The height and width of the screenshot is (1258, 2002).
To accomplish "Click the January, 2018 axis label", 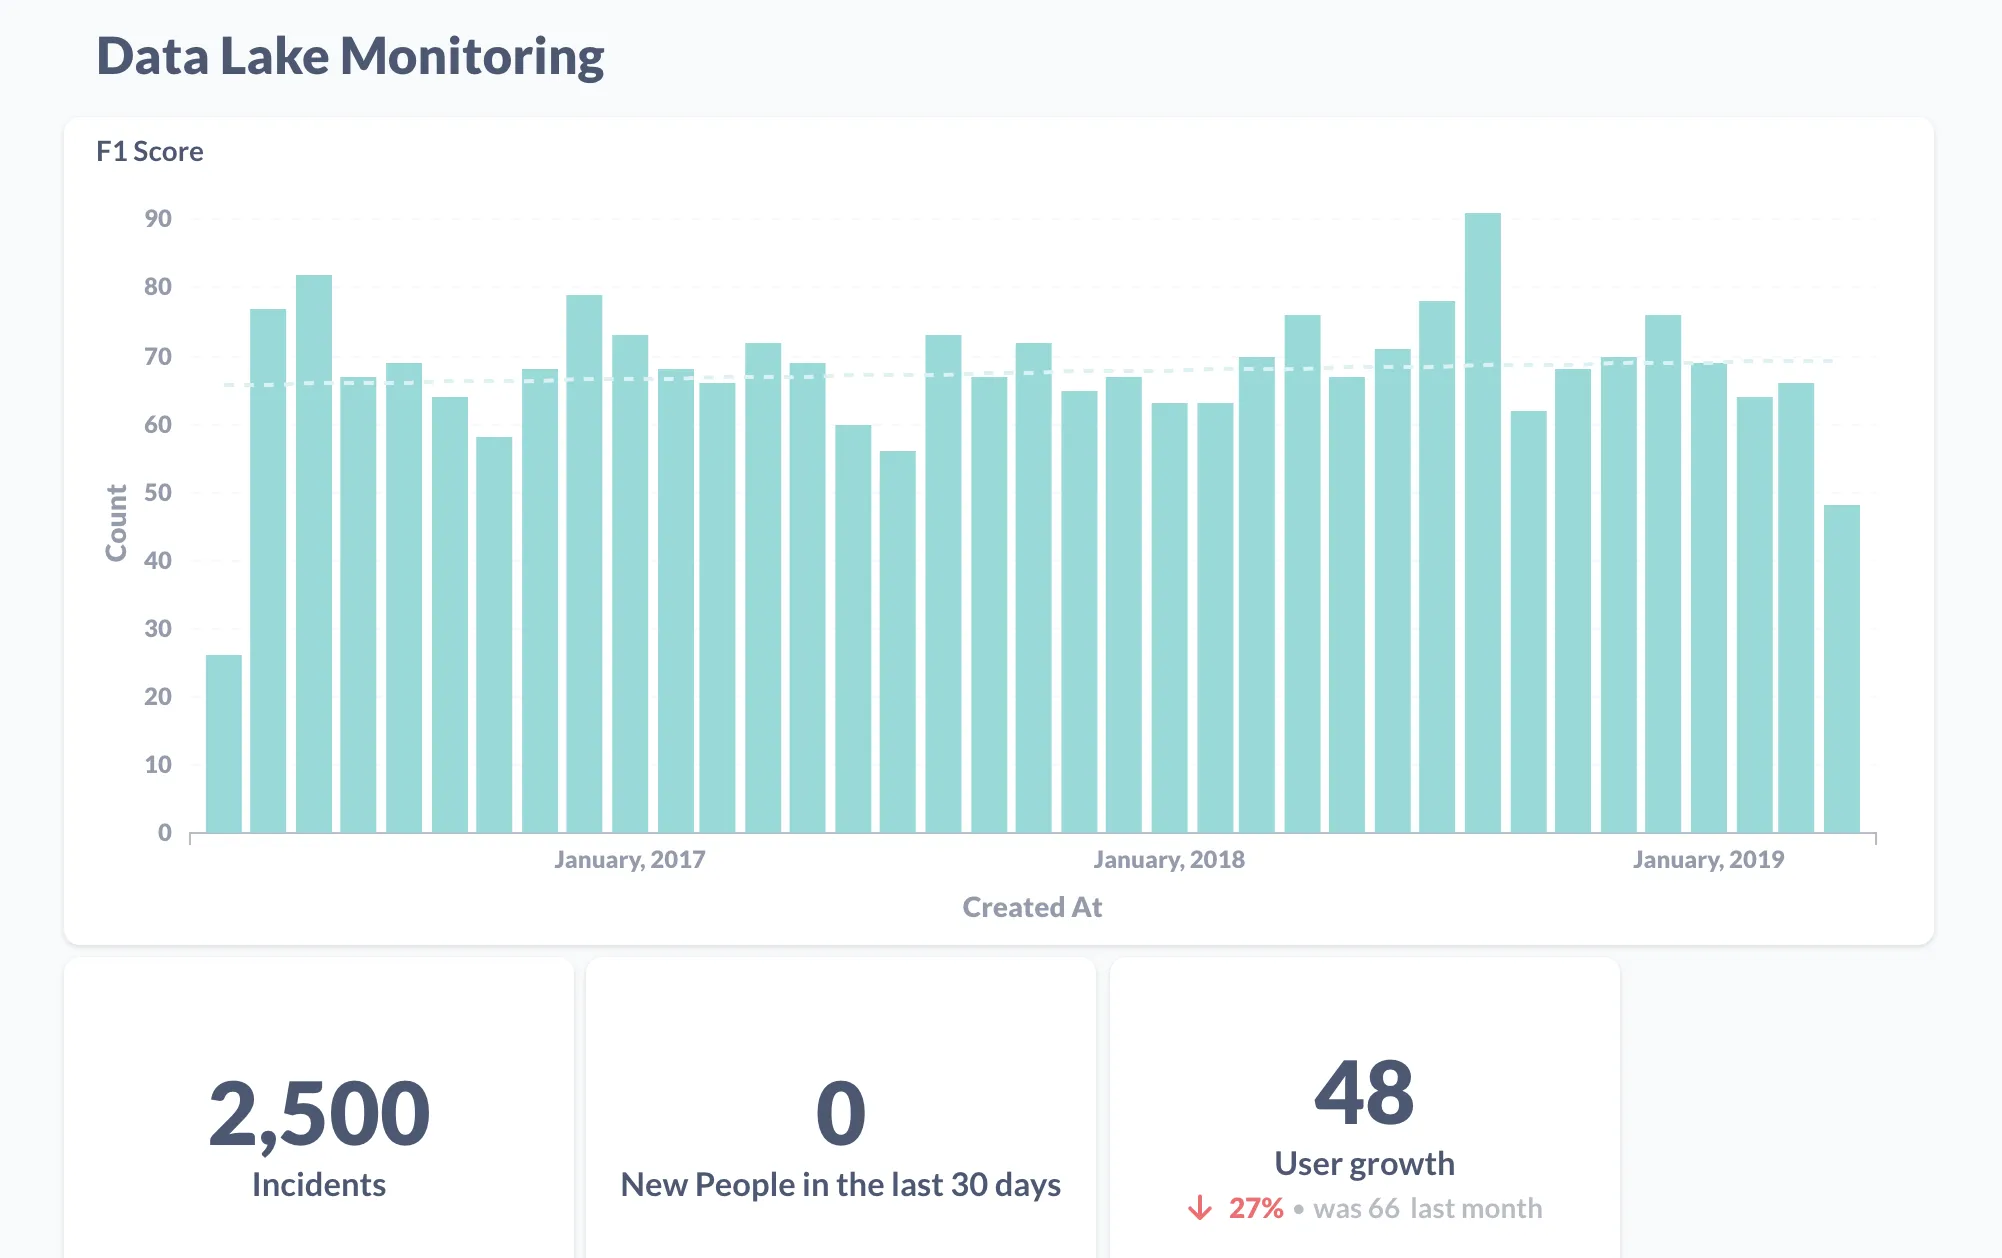I will click(x=1169, y=859).
